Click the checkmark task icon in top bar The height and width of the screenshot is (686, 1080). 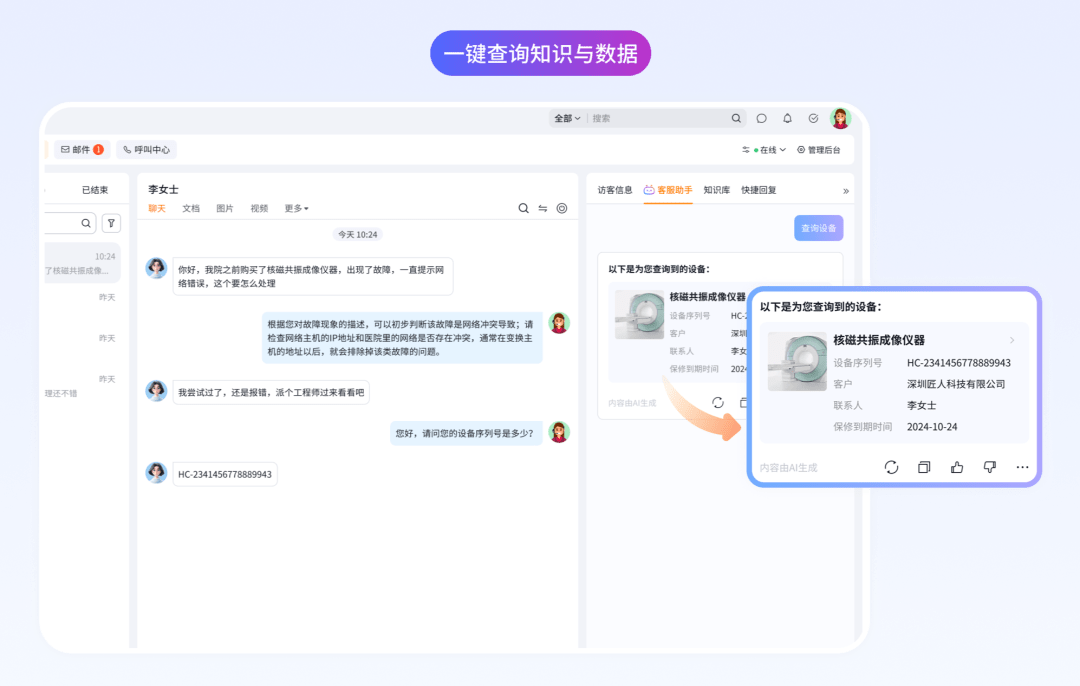[813, 118]
